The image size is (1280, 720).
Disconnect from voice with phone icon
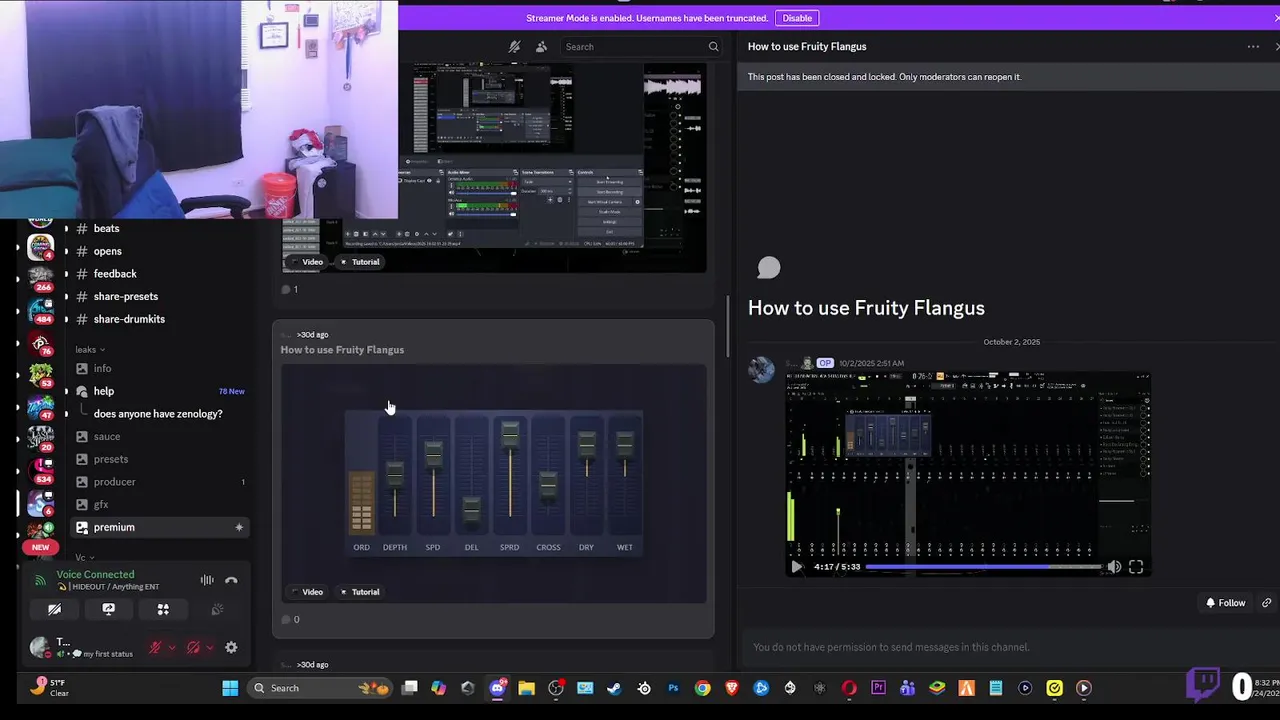pos(231,580)
